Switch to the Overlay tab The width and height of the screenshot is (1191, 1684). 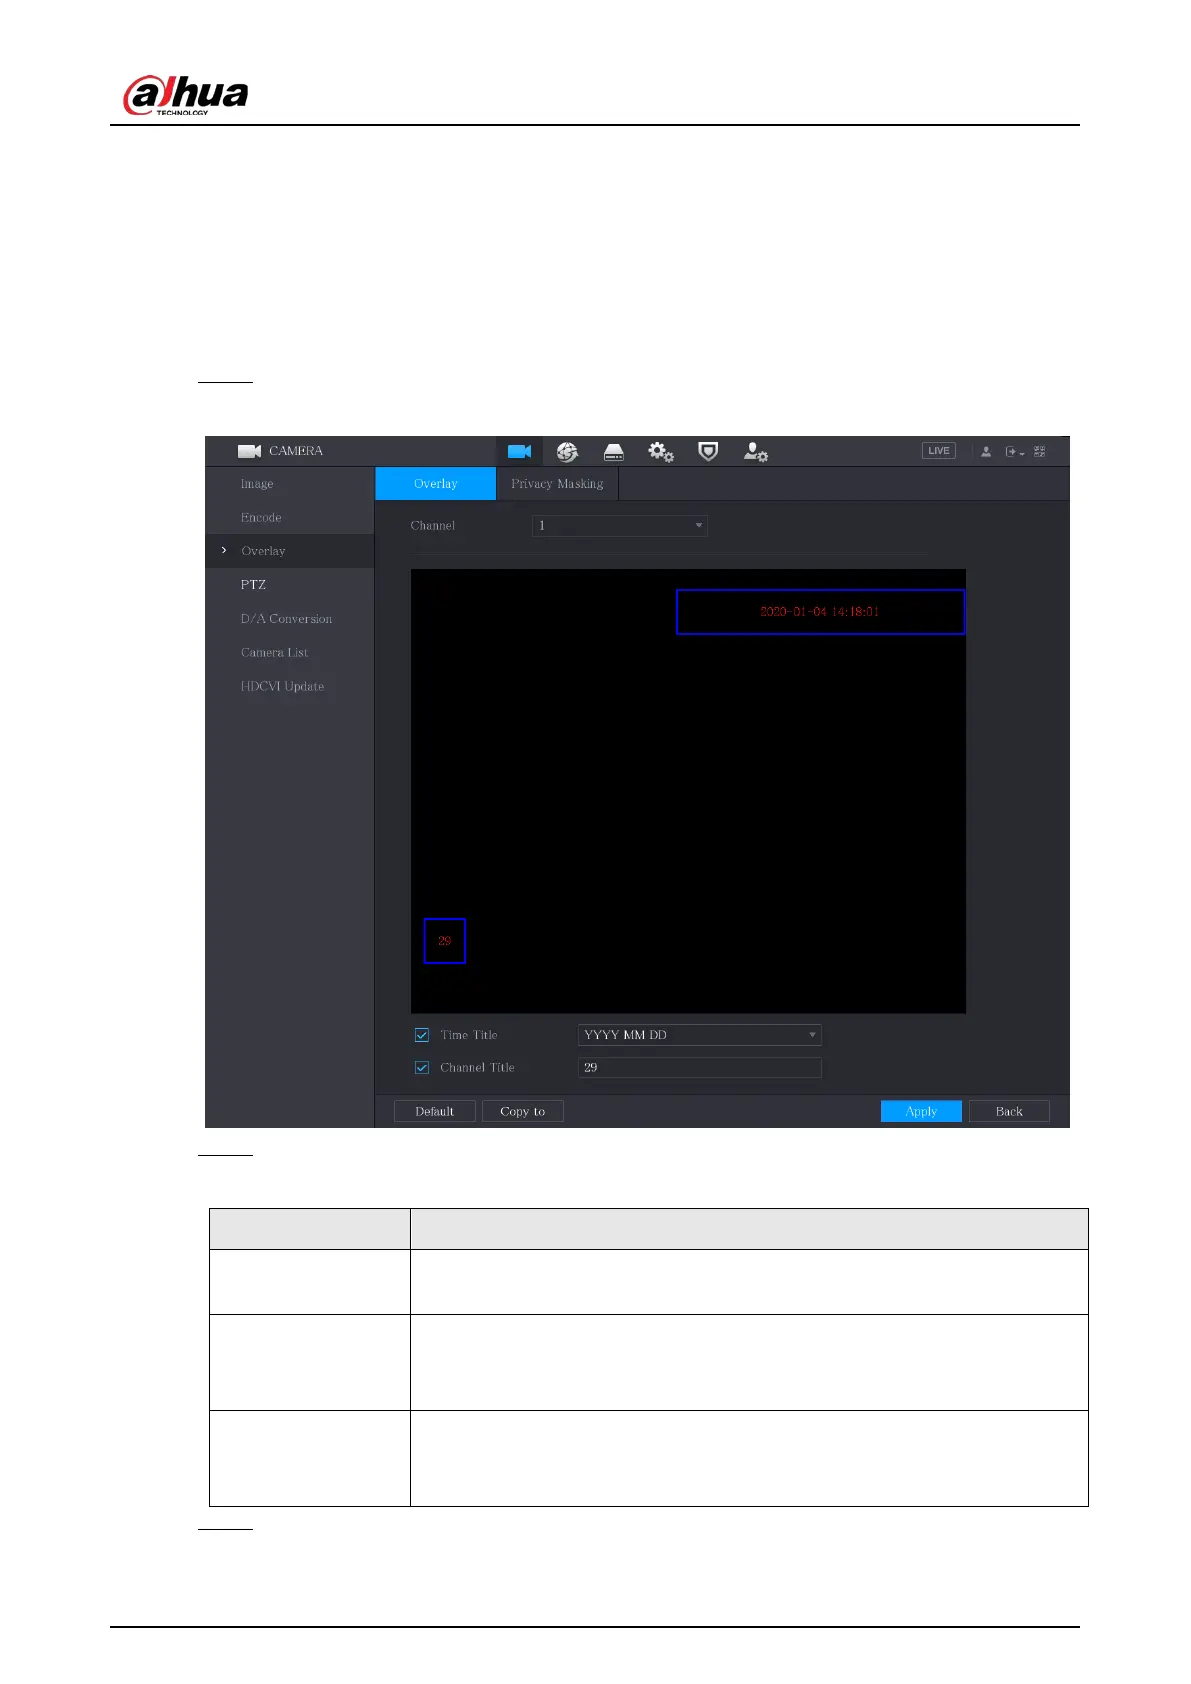coord(436,484)
